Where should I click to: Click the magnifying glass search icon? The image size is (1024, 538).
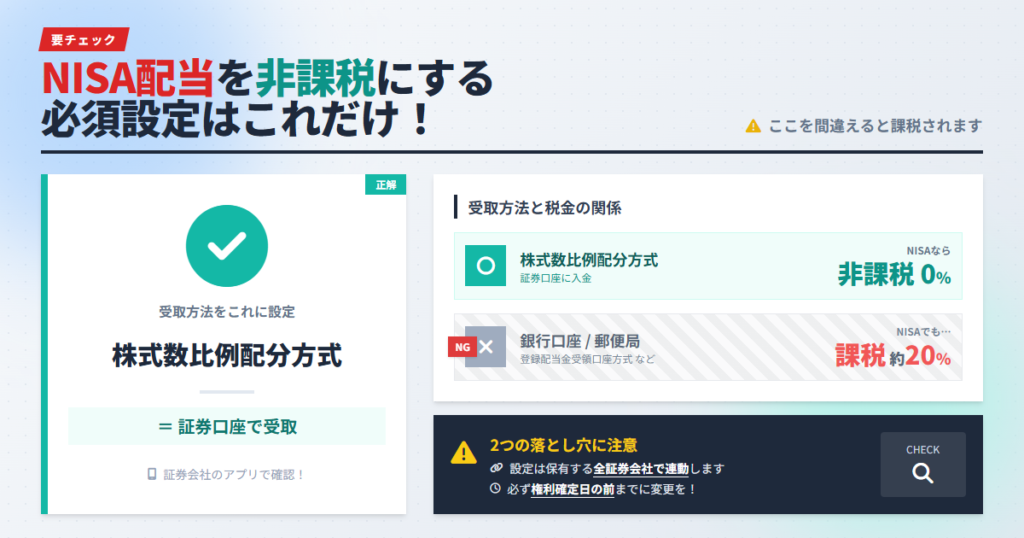click(x=922, y=474)
